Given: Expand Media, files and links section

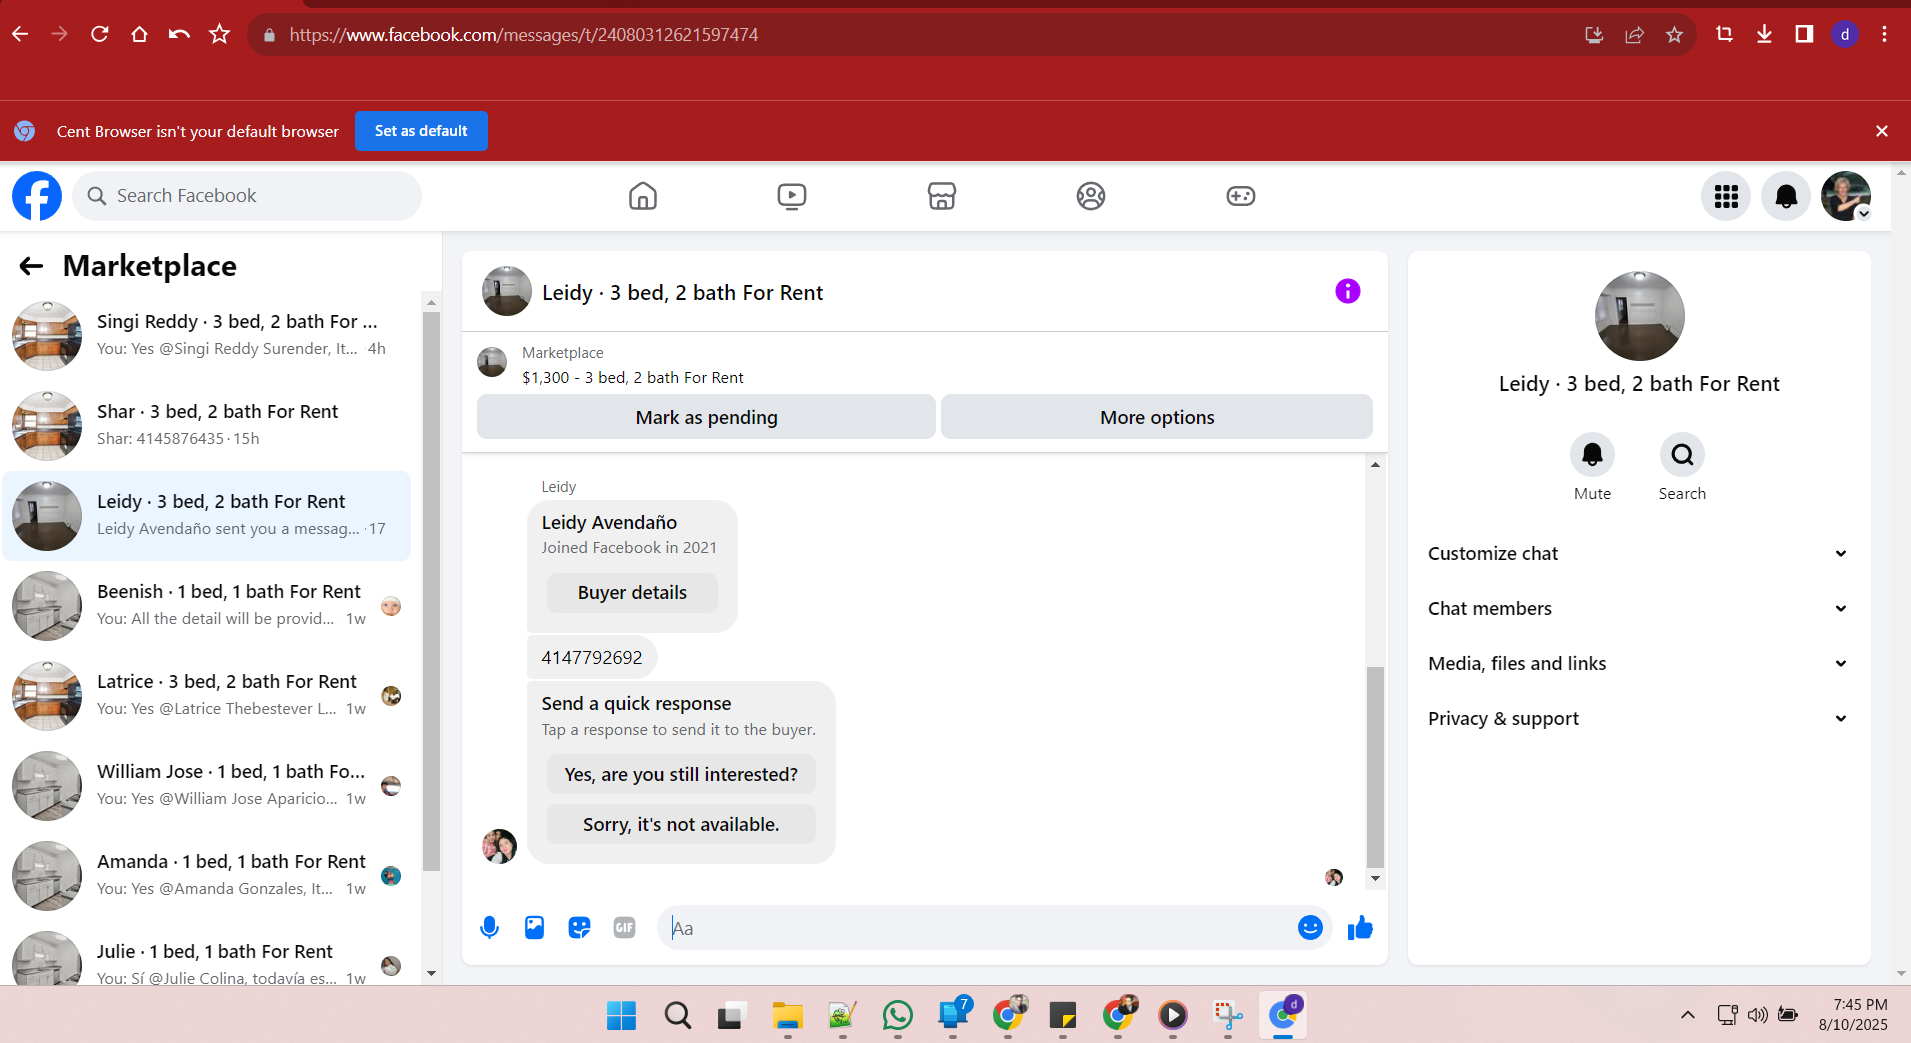Looking at the screenshot, I should [1638, 664].
